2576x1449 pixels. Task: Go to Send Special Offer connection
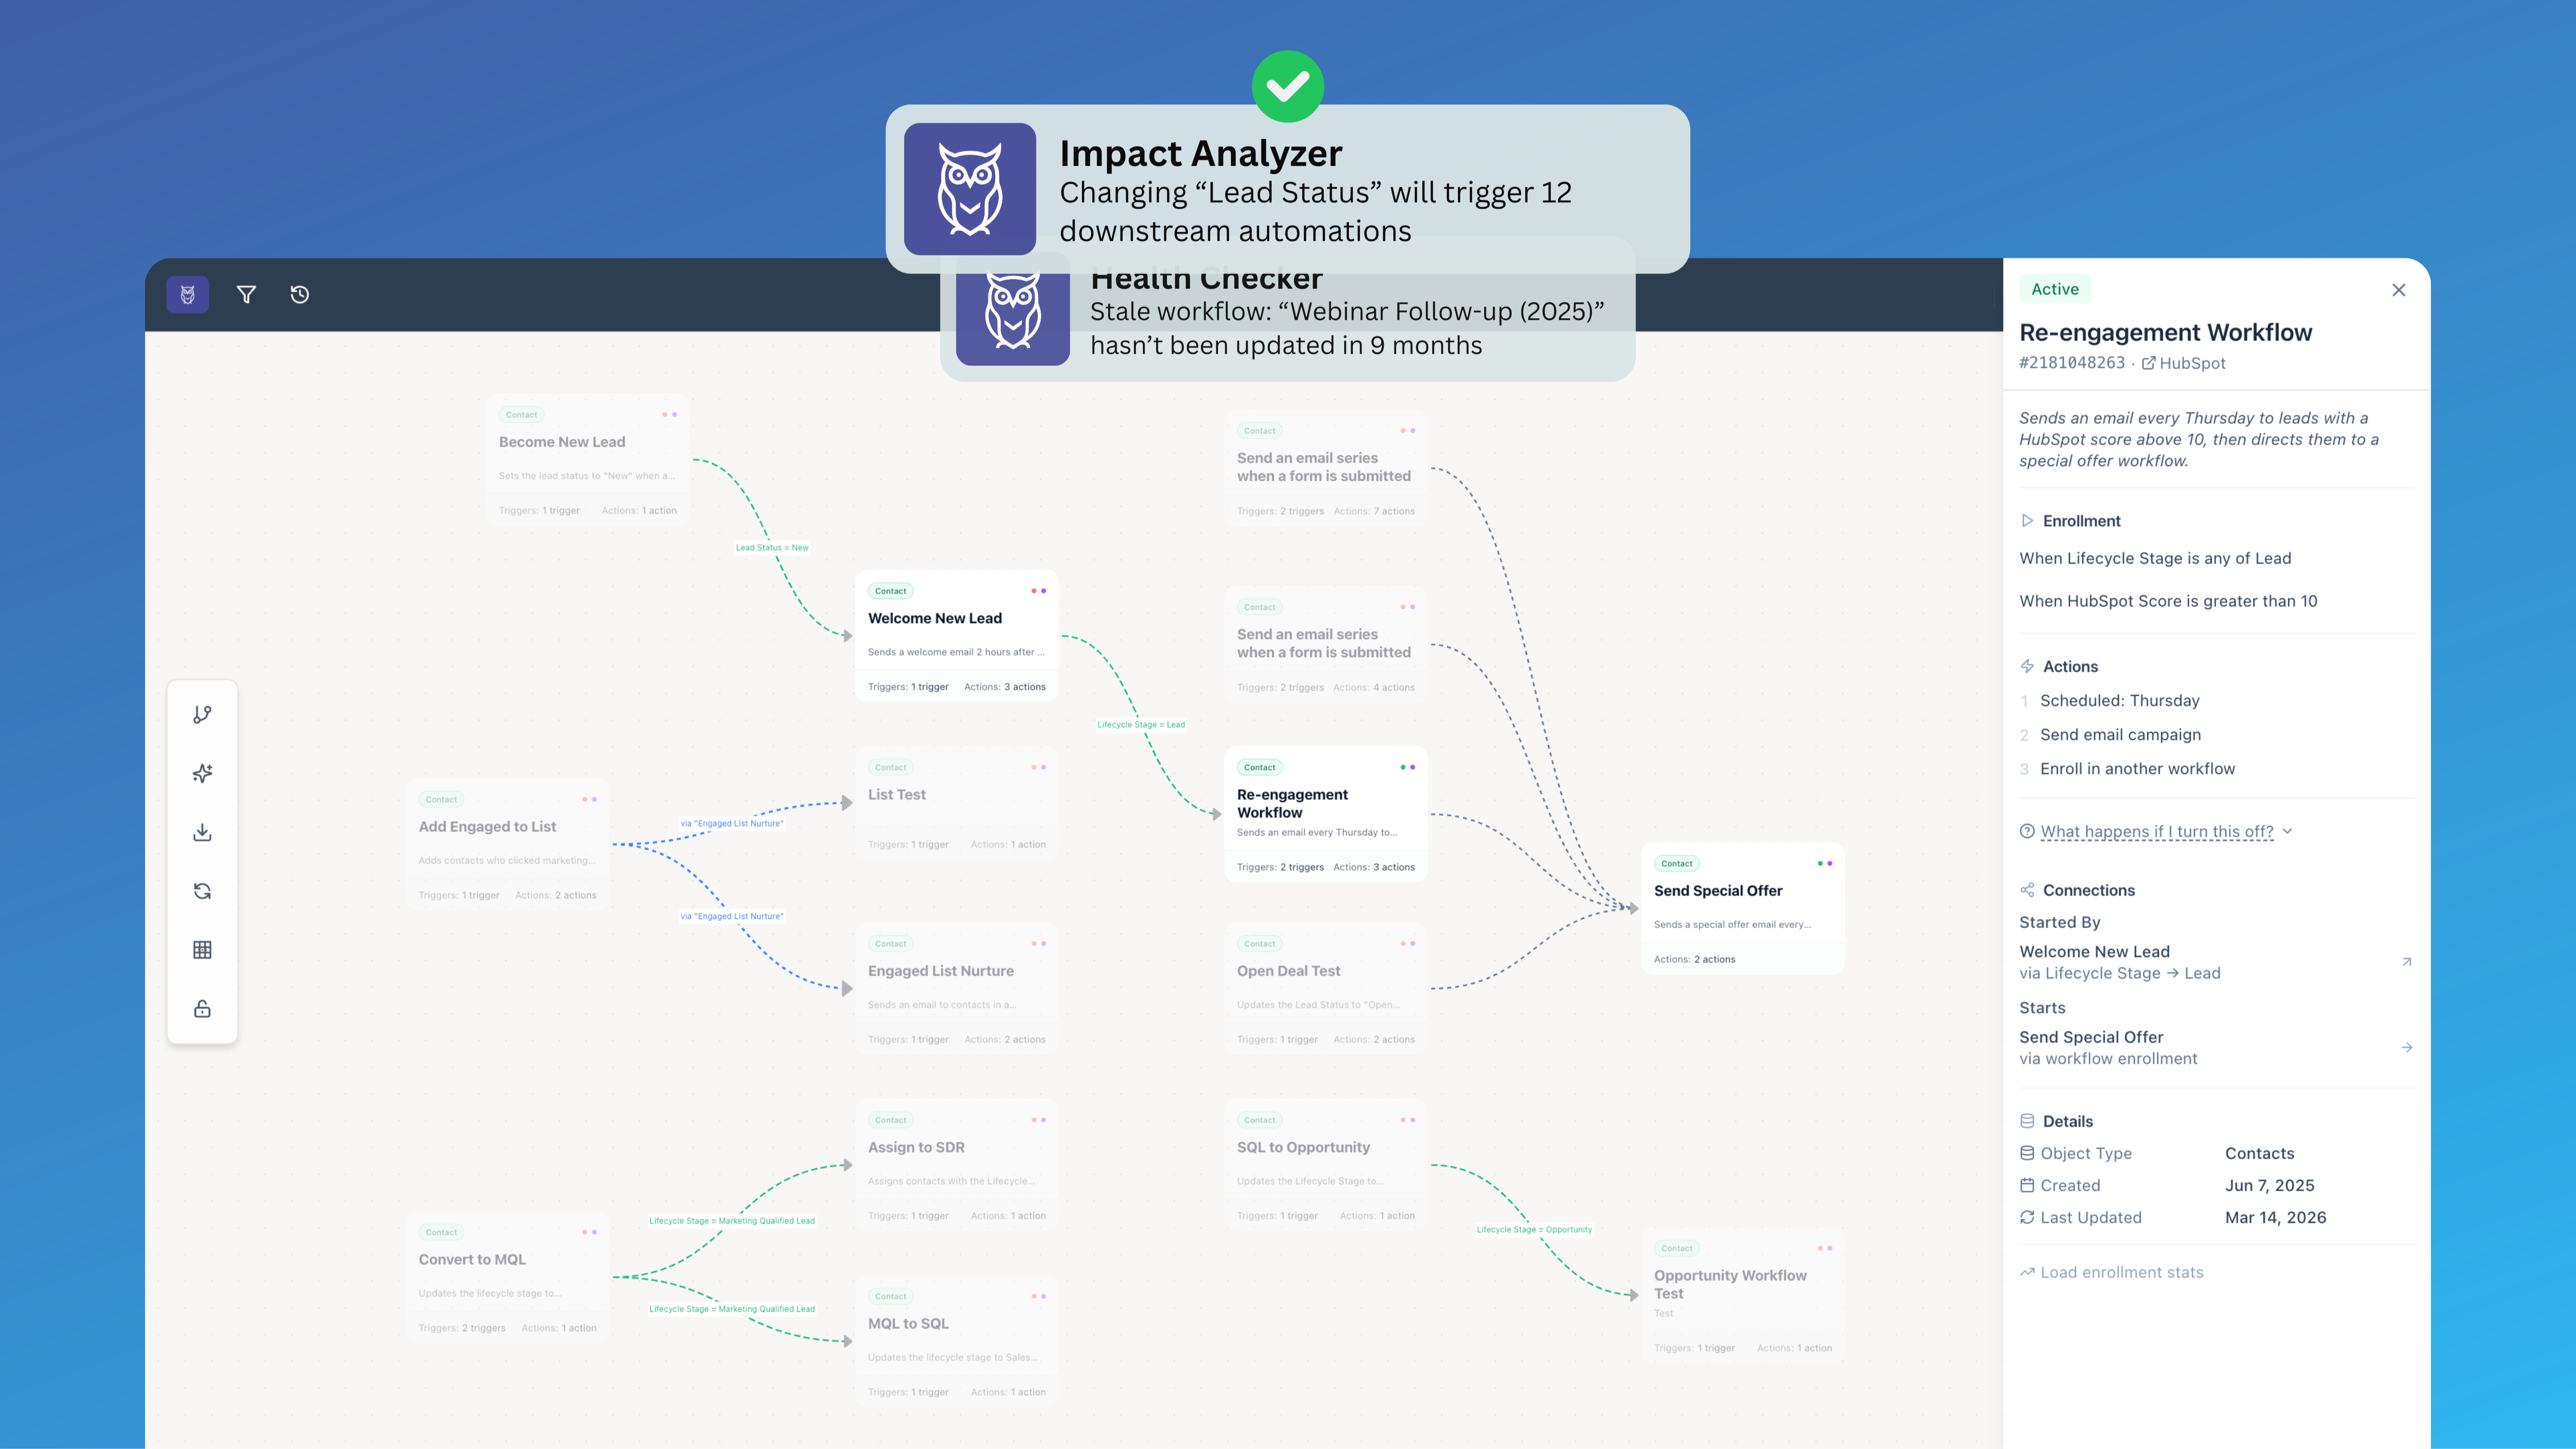[2407, 1048]
